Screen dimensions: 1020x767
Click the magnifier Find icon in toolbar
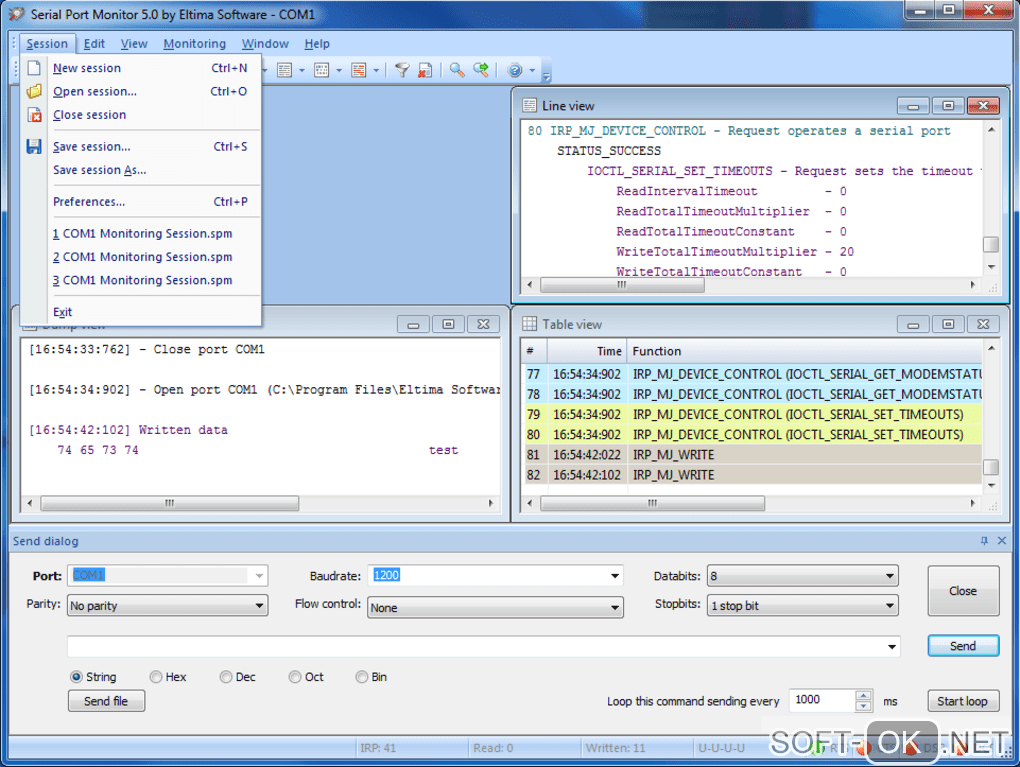pyautogui.click(x=456, y=70)
